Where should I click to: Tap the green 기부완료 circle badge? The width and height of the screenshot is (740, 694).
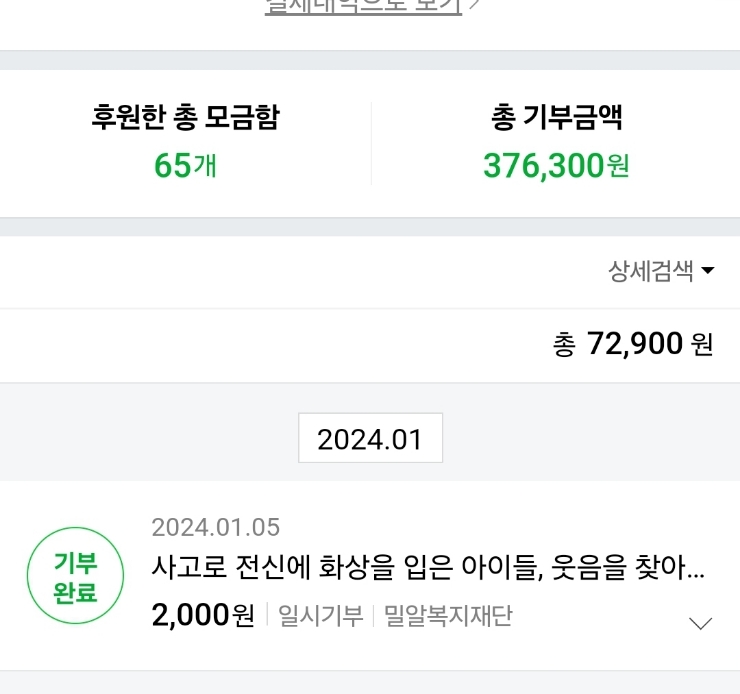[x=76, y=576]
